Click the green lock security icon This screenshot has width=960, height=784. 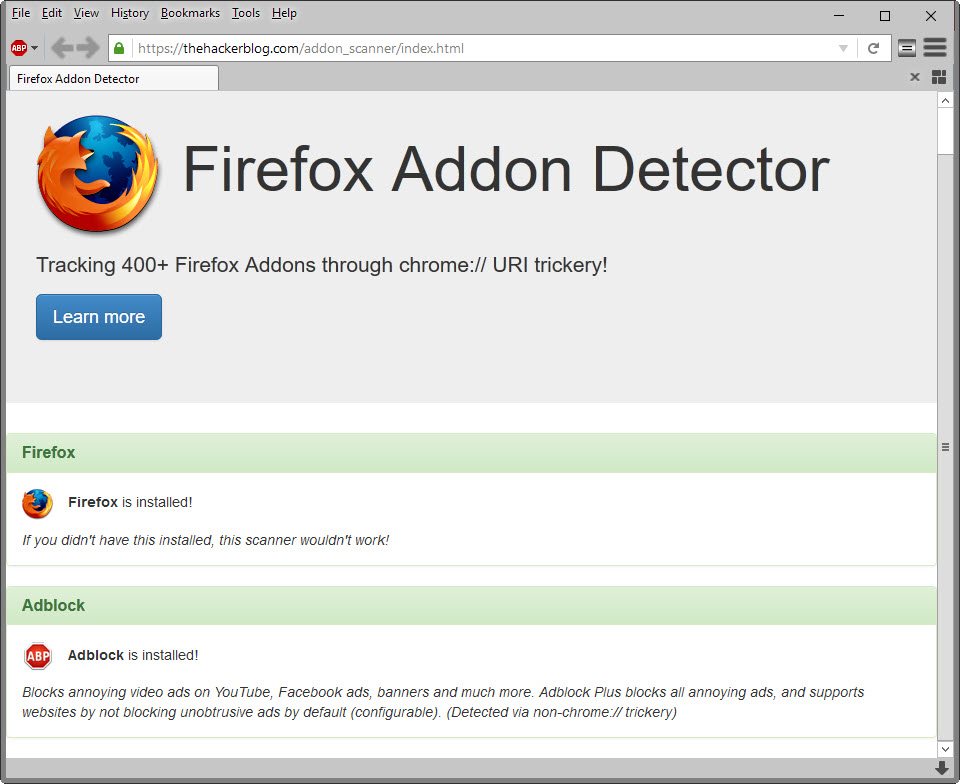(x=119, y=48)
